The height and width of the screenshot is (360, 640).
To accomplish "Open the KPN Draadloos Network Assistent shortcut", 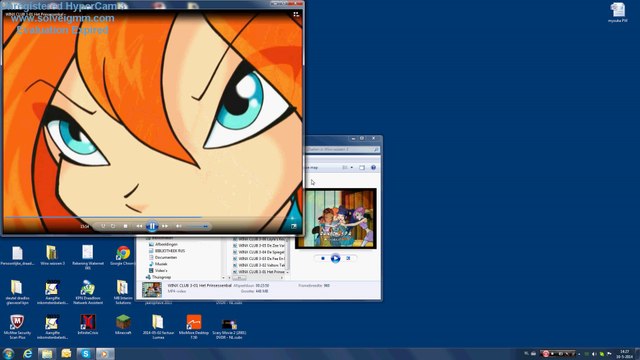I will 88,292.
